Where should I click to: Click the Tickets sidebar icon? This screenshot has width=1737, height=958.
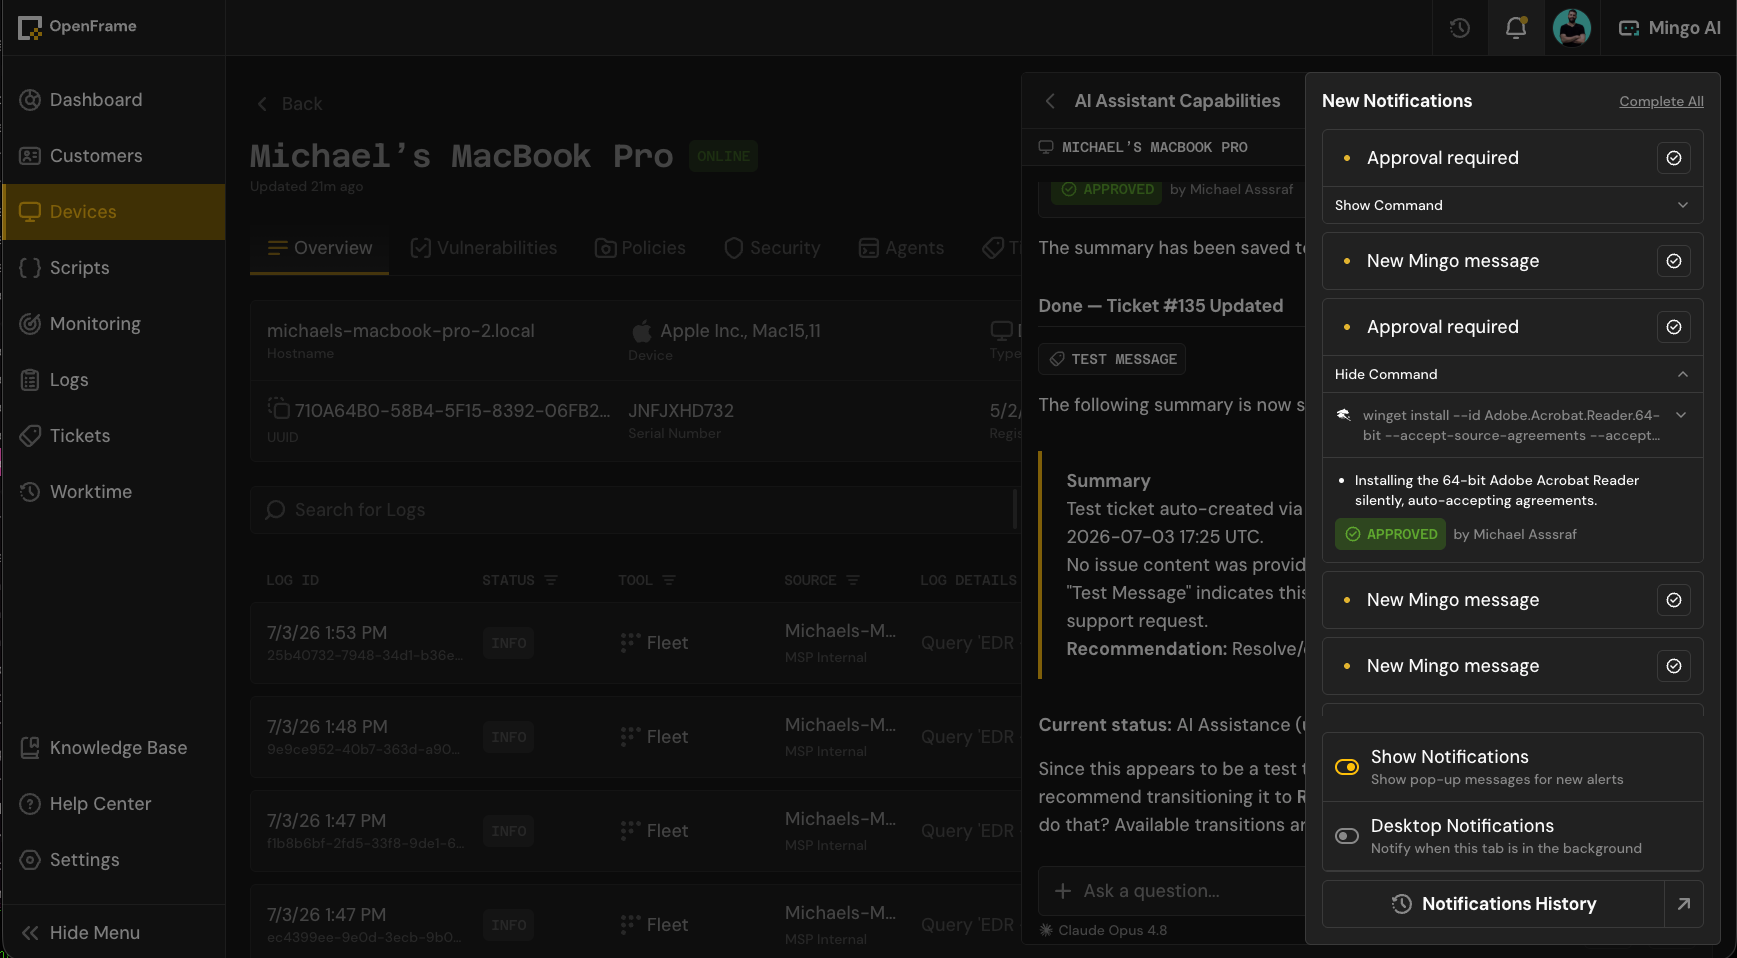[30, 436]
